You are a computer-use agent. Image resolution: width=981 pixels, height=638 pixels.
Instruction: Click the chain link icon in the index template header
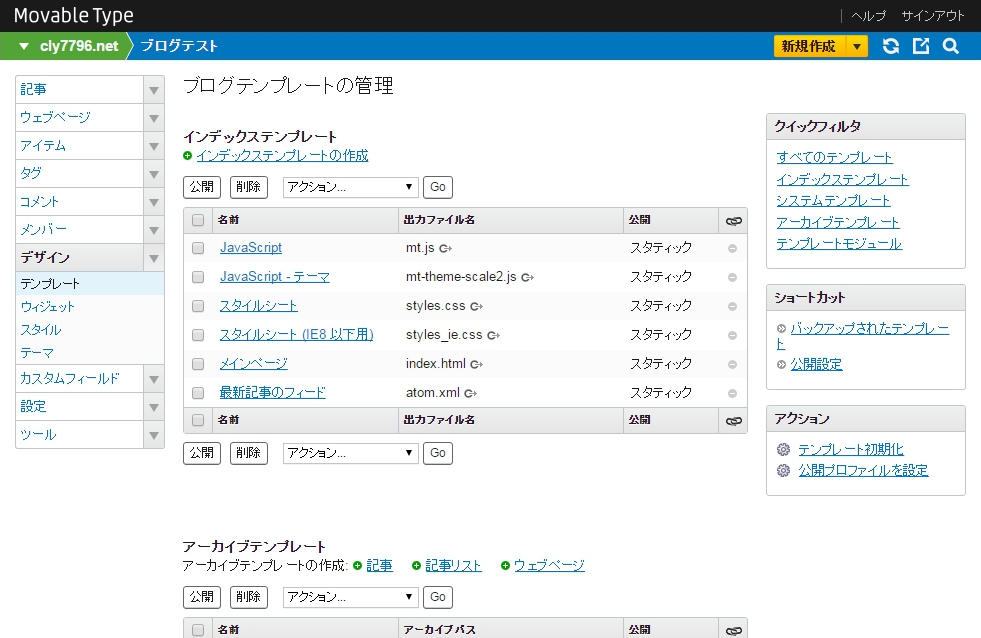click(733, 219)
